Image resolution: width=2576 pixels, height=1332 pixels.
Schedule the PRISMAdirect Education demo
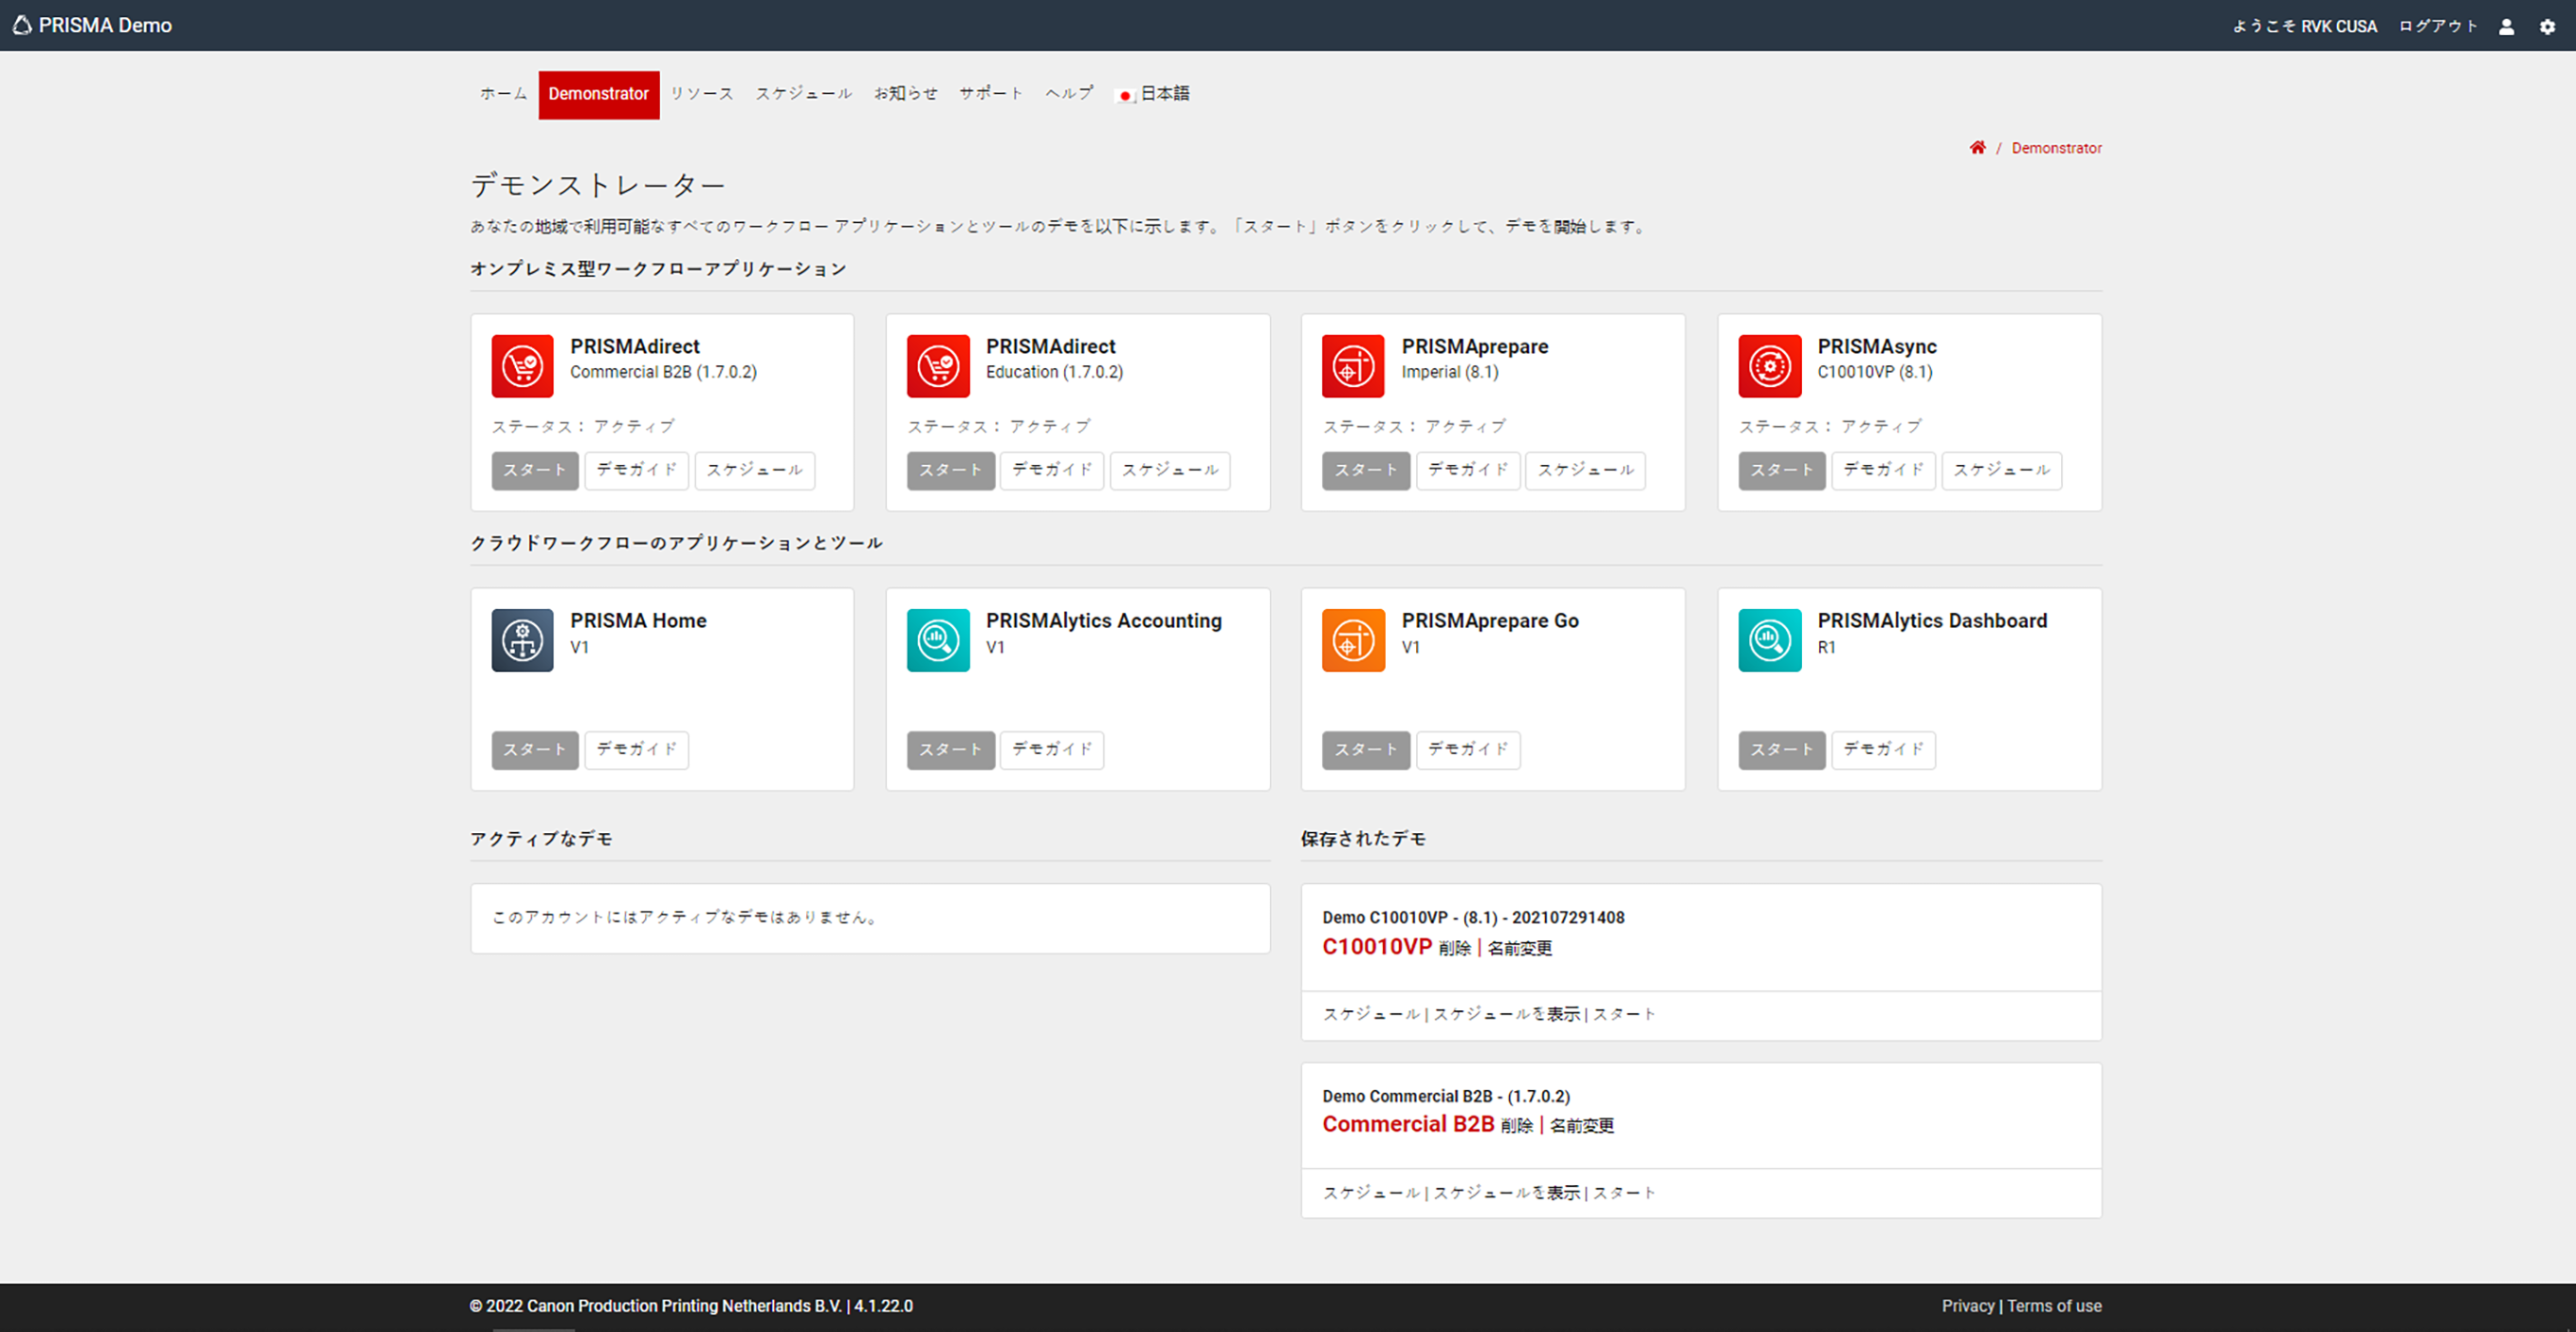click(1170, 470)
